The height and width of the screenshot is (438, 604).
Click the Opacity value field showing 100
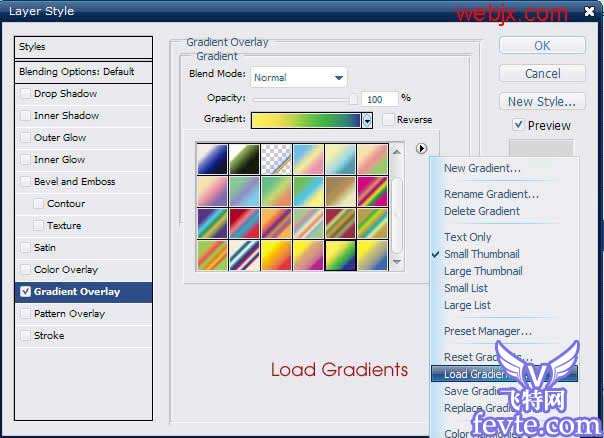click(x=379, y=99)
